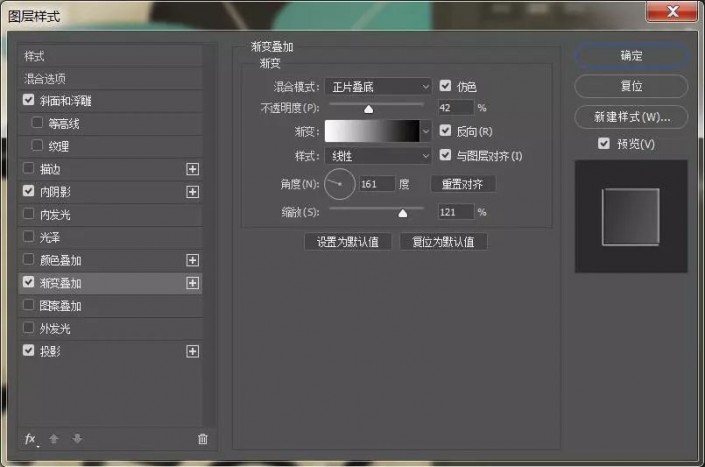Click the fx add effect icon

(x=30, y=439)
